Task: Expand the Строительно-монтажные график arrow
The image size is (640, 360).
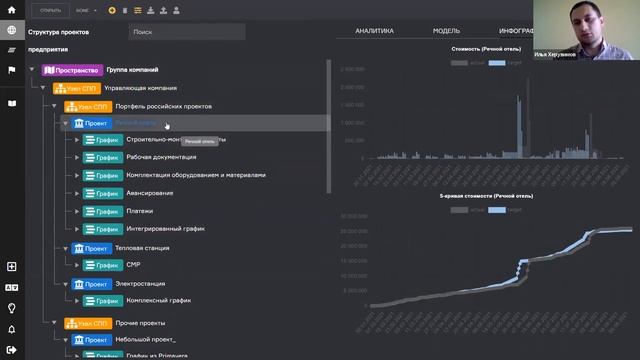Action: coord(77,140)
